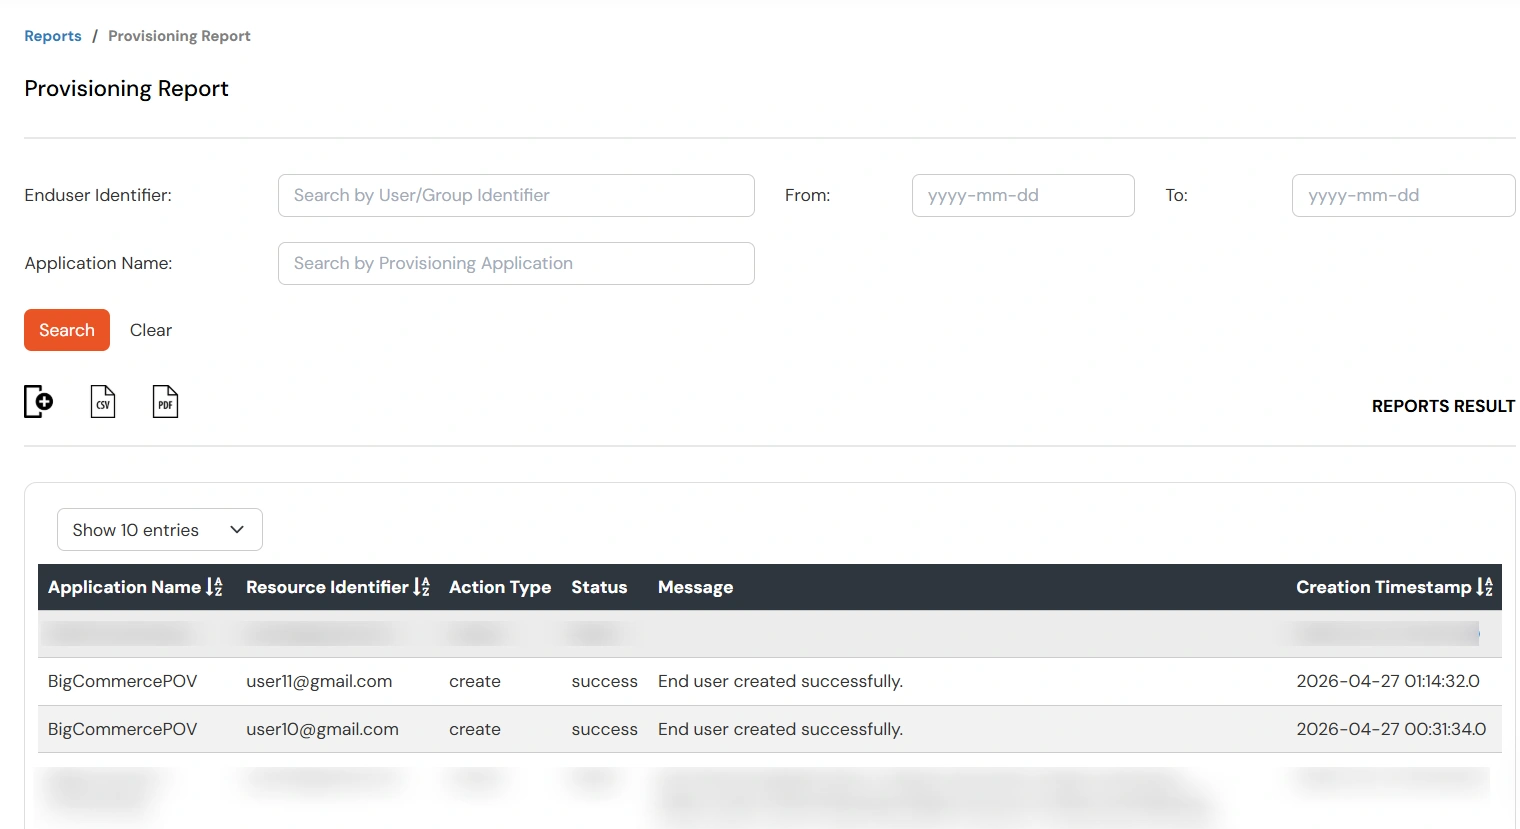Click the user11 row success message
1520x829 pixels.
780,681
